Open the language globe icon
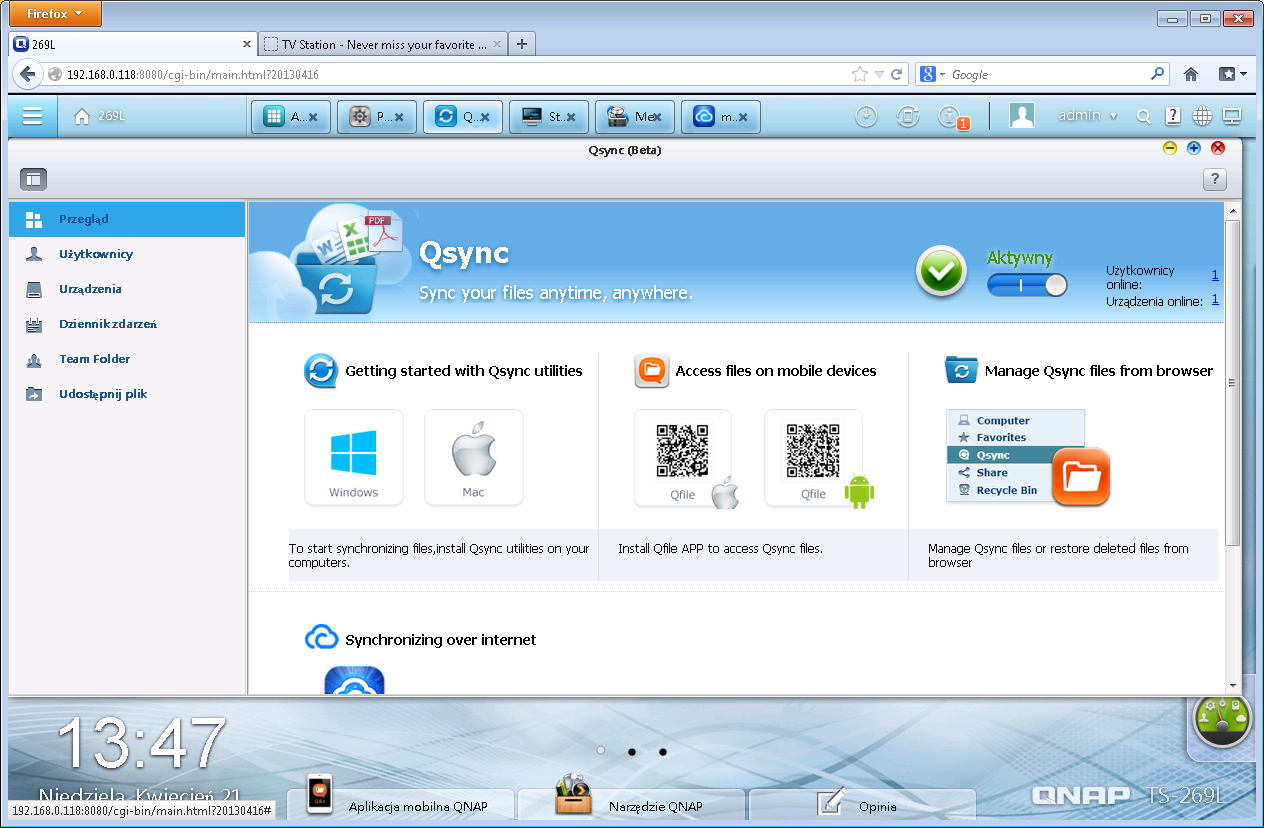Image resolution: width=1264 pixels, height=828 pixels. pos(1203,117)
